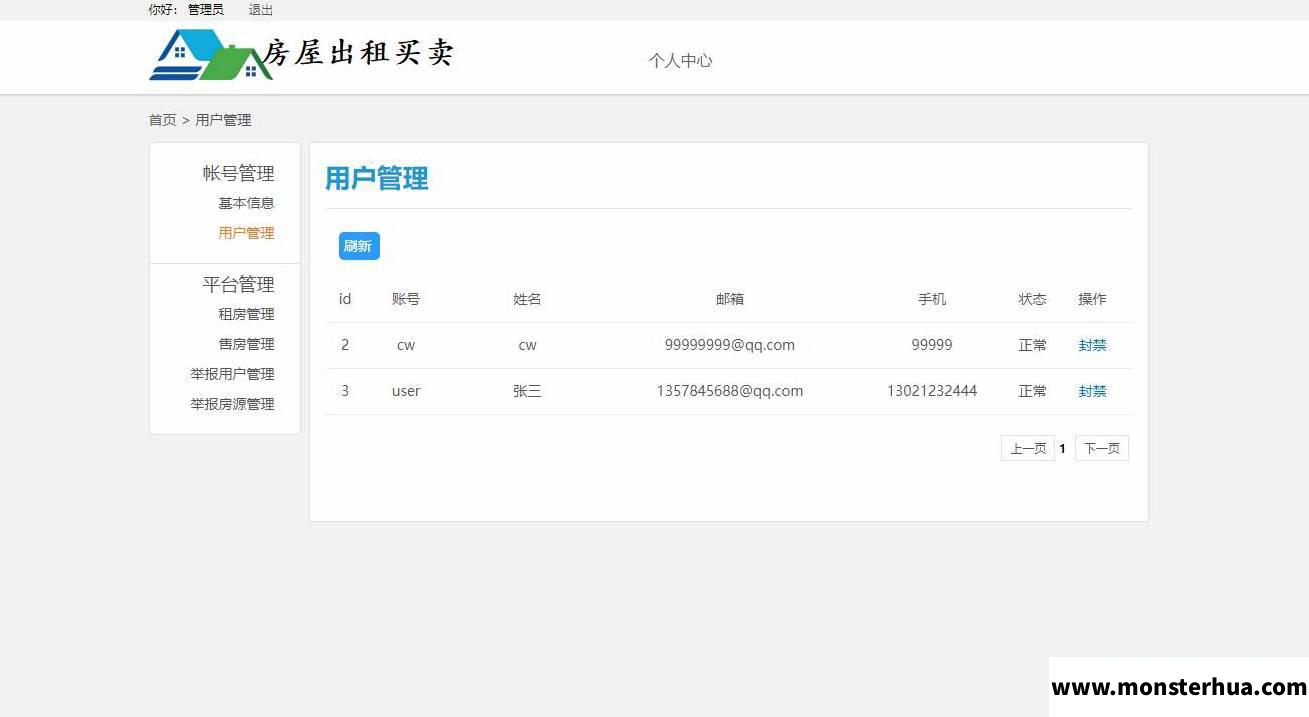Click email 99999999@qq.com cell
This screenshot has width=1309, height=717.
point(730,345)
